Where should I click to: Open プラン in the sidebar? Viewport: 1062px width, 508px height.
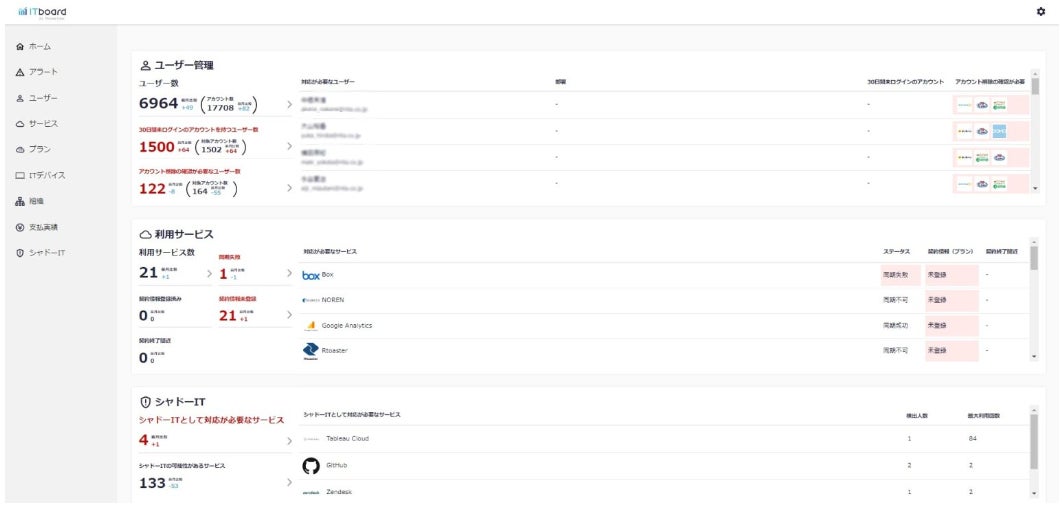point(33,150)
